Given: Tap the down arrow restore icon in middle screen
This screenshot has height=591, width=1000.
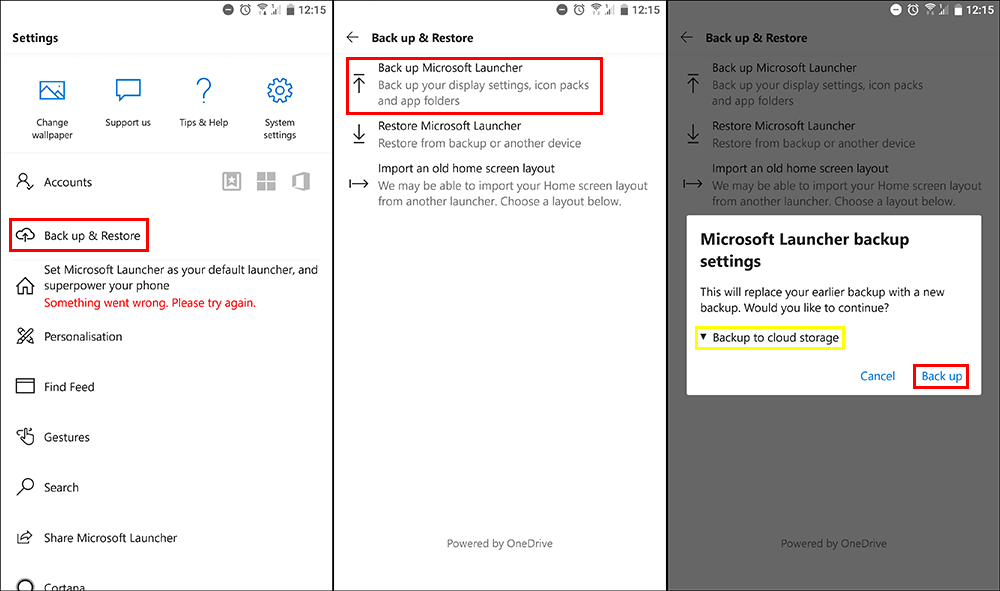Looking at the screenshot, I should click(x=359, y=134).
